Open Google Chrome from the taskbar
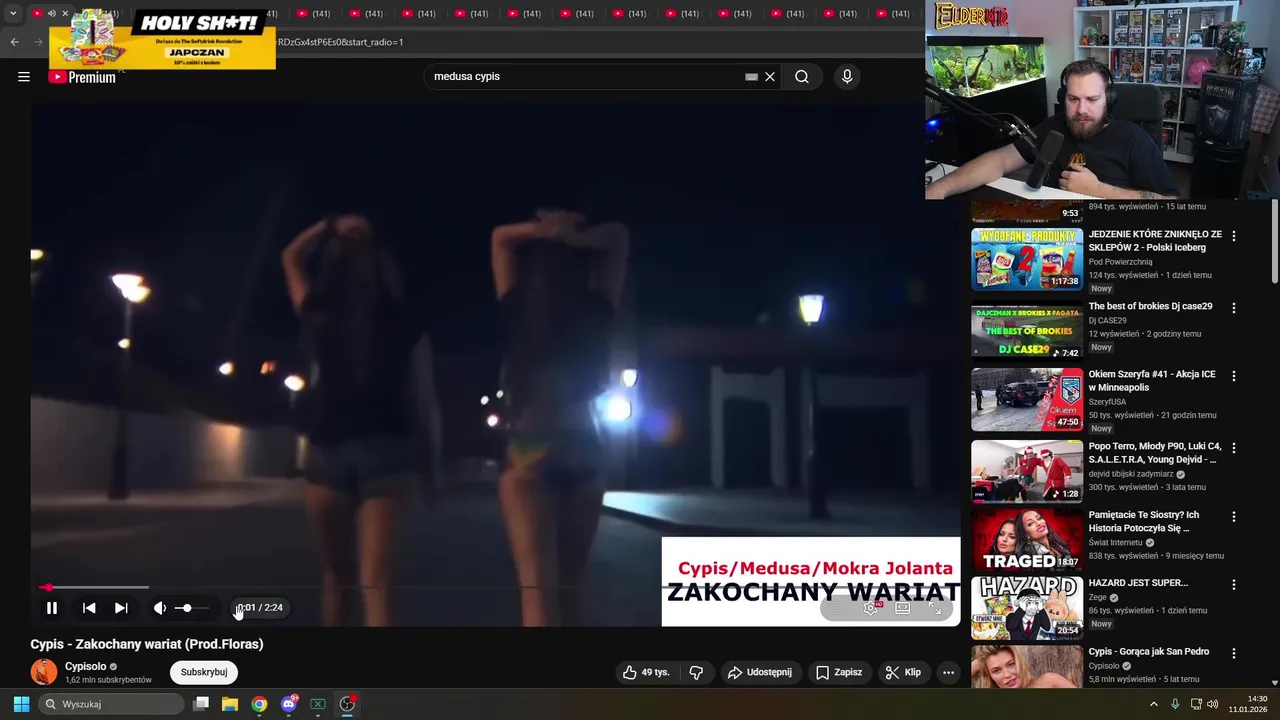 point(259,704)
